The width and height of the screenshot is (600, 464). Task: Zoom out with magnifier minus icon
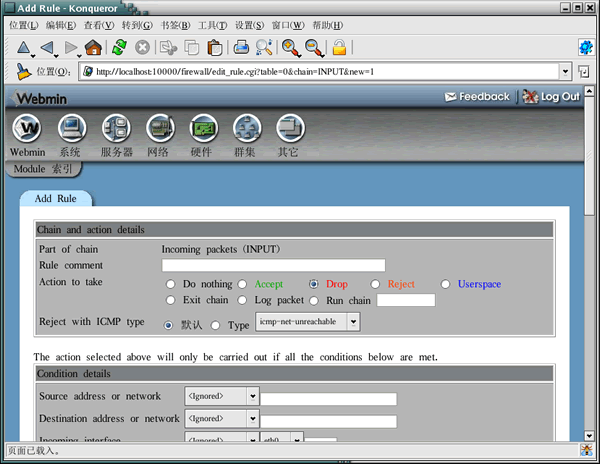coord(314,48)
